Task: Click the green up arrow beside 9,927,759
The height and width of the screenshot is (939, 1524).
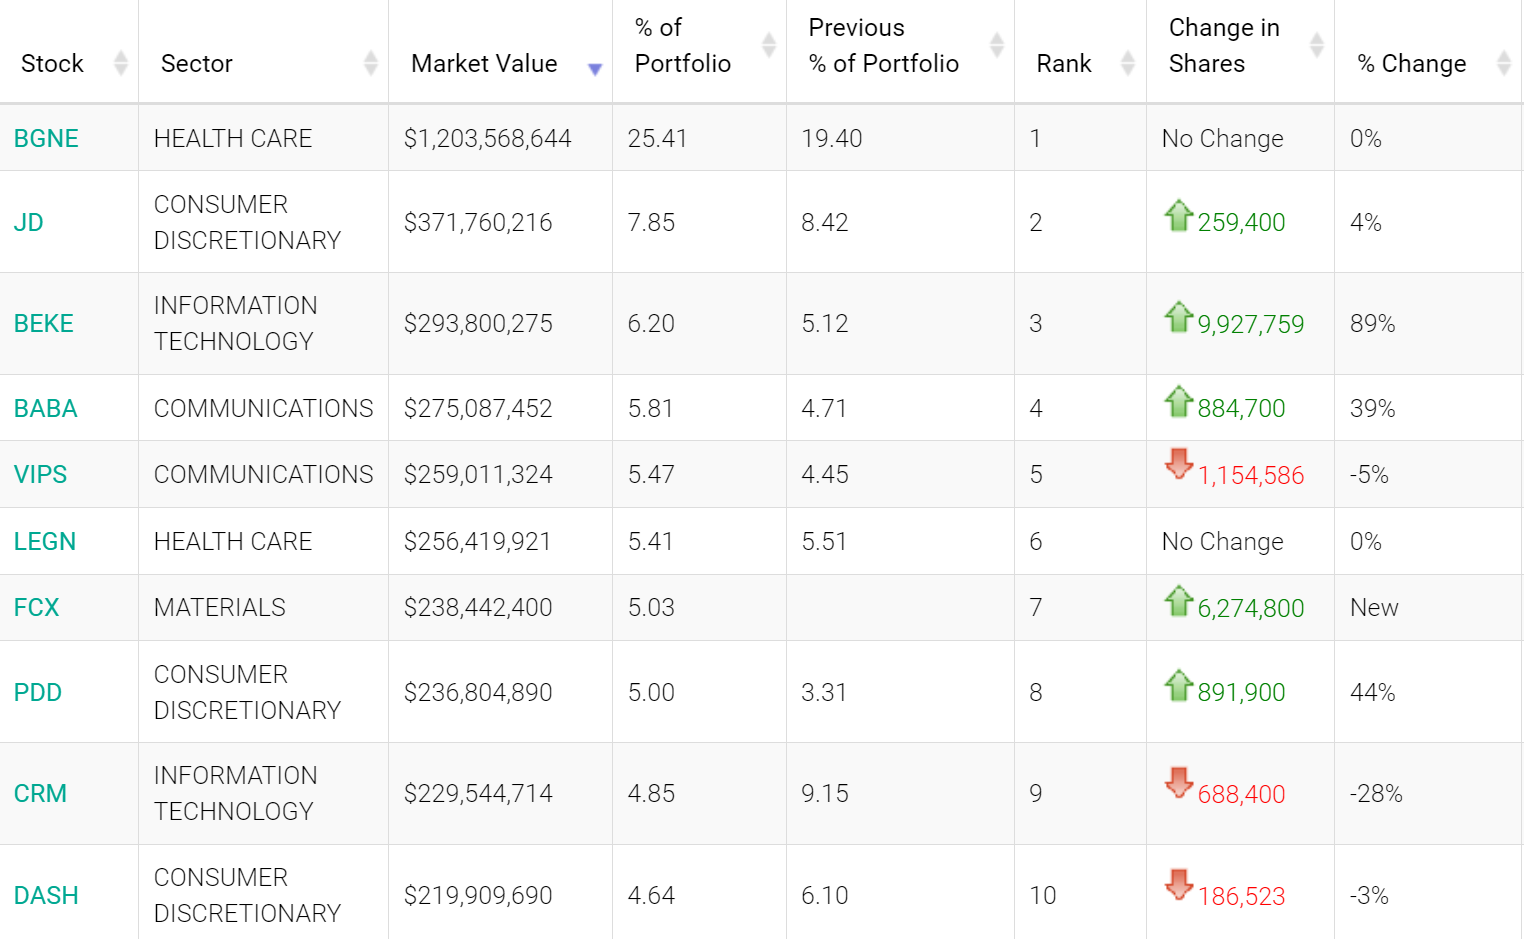Action: point(1179,317)
